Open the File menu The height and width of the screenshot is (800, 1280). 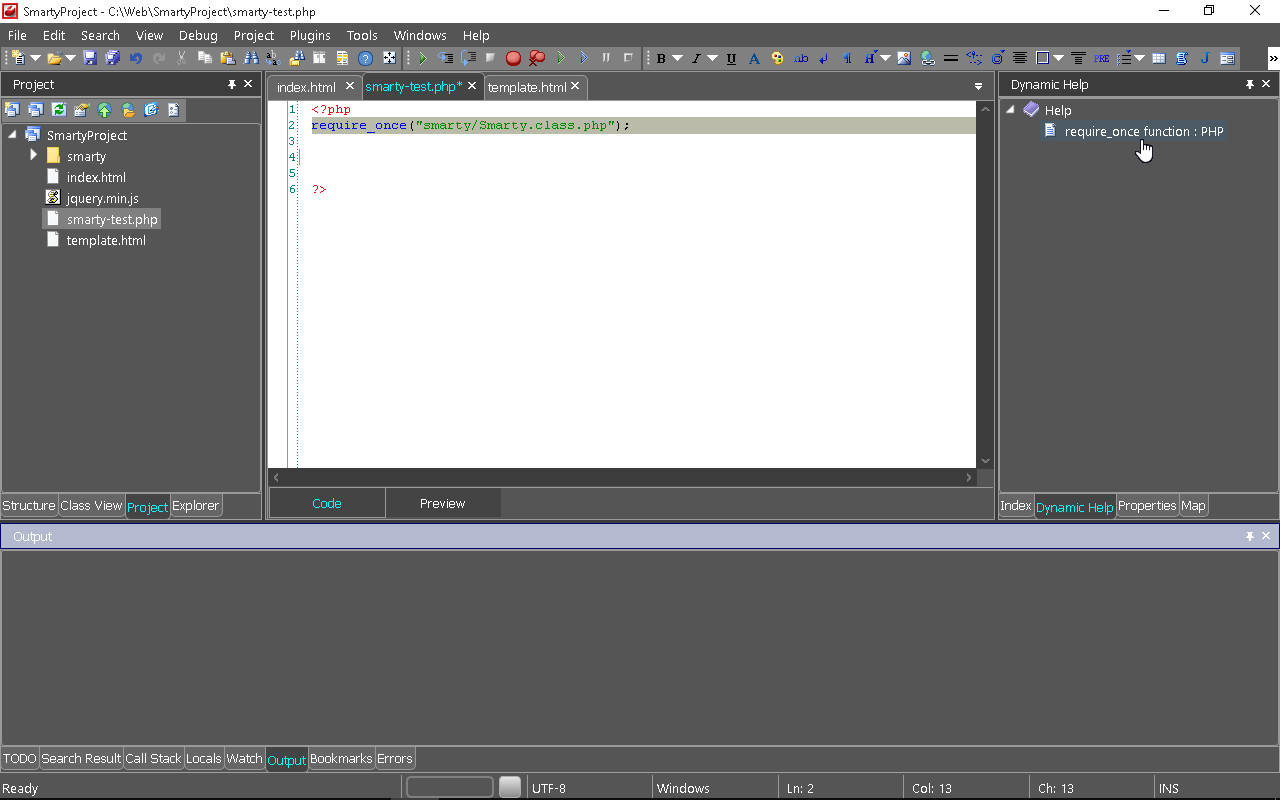[x=17, y=35]
